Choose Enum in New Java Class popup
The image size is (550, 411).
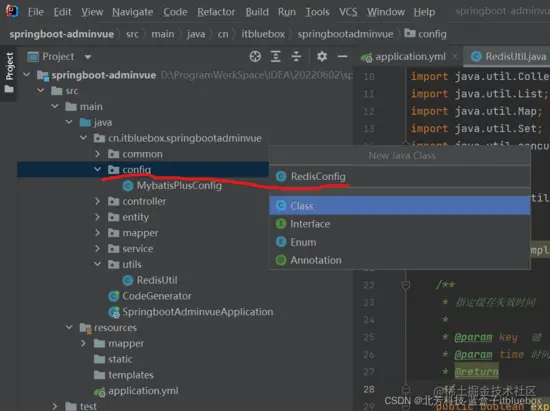(400, 242)
